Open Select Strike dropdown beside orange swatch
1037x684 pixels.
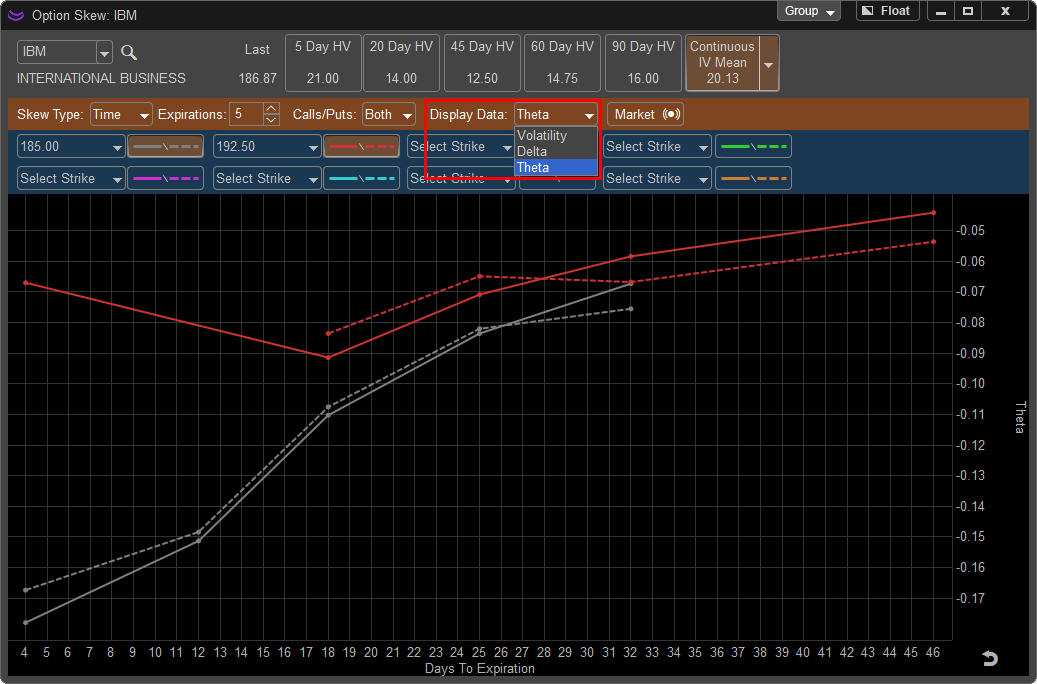[x=657, y=178]
